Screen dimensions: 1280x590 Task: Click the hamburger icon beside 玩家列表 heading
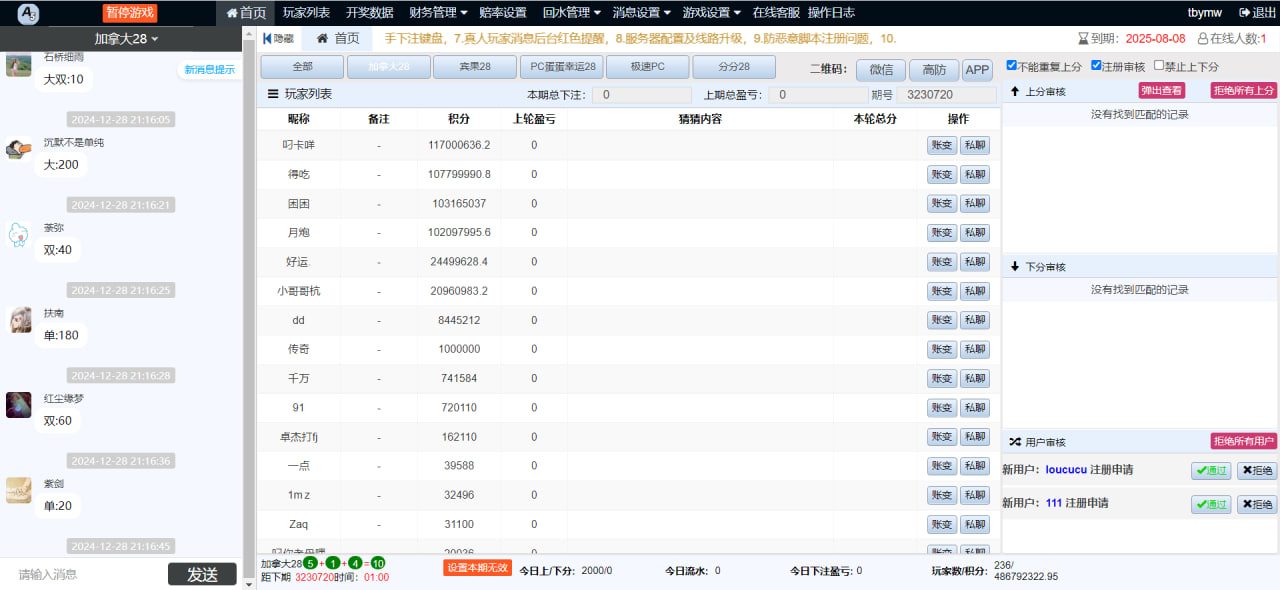point(273,94)
